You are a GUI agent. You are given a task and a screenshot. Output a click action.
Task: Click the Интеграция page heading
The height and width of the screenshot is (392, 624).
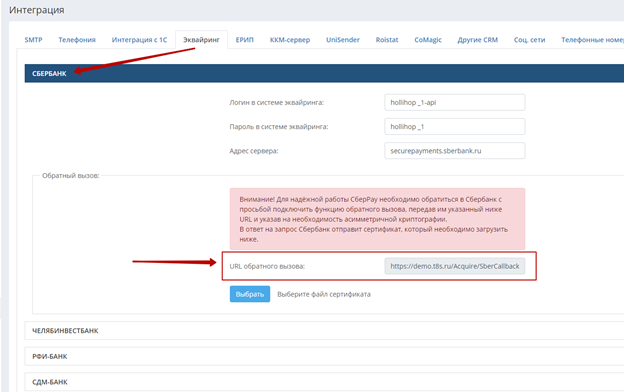pos(37,10)
